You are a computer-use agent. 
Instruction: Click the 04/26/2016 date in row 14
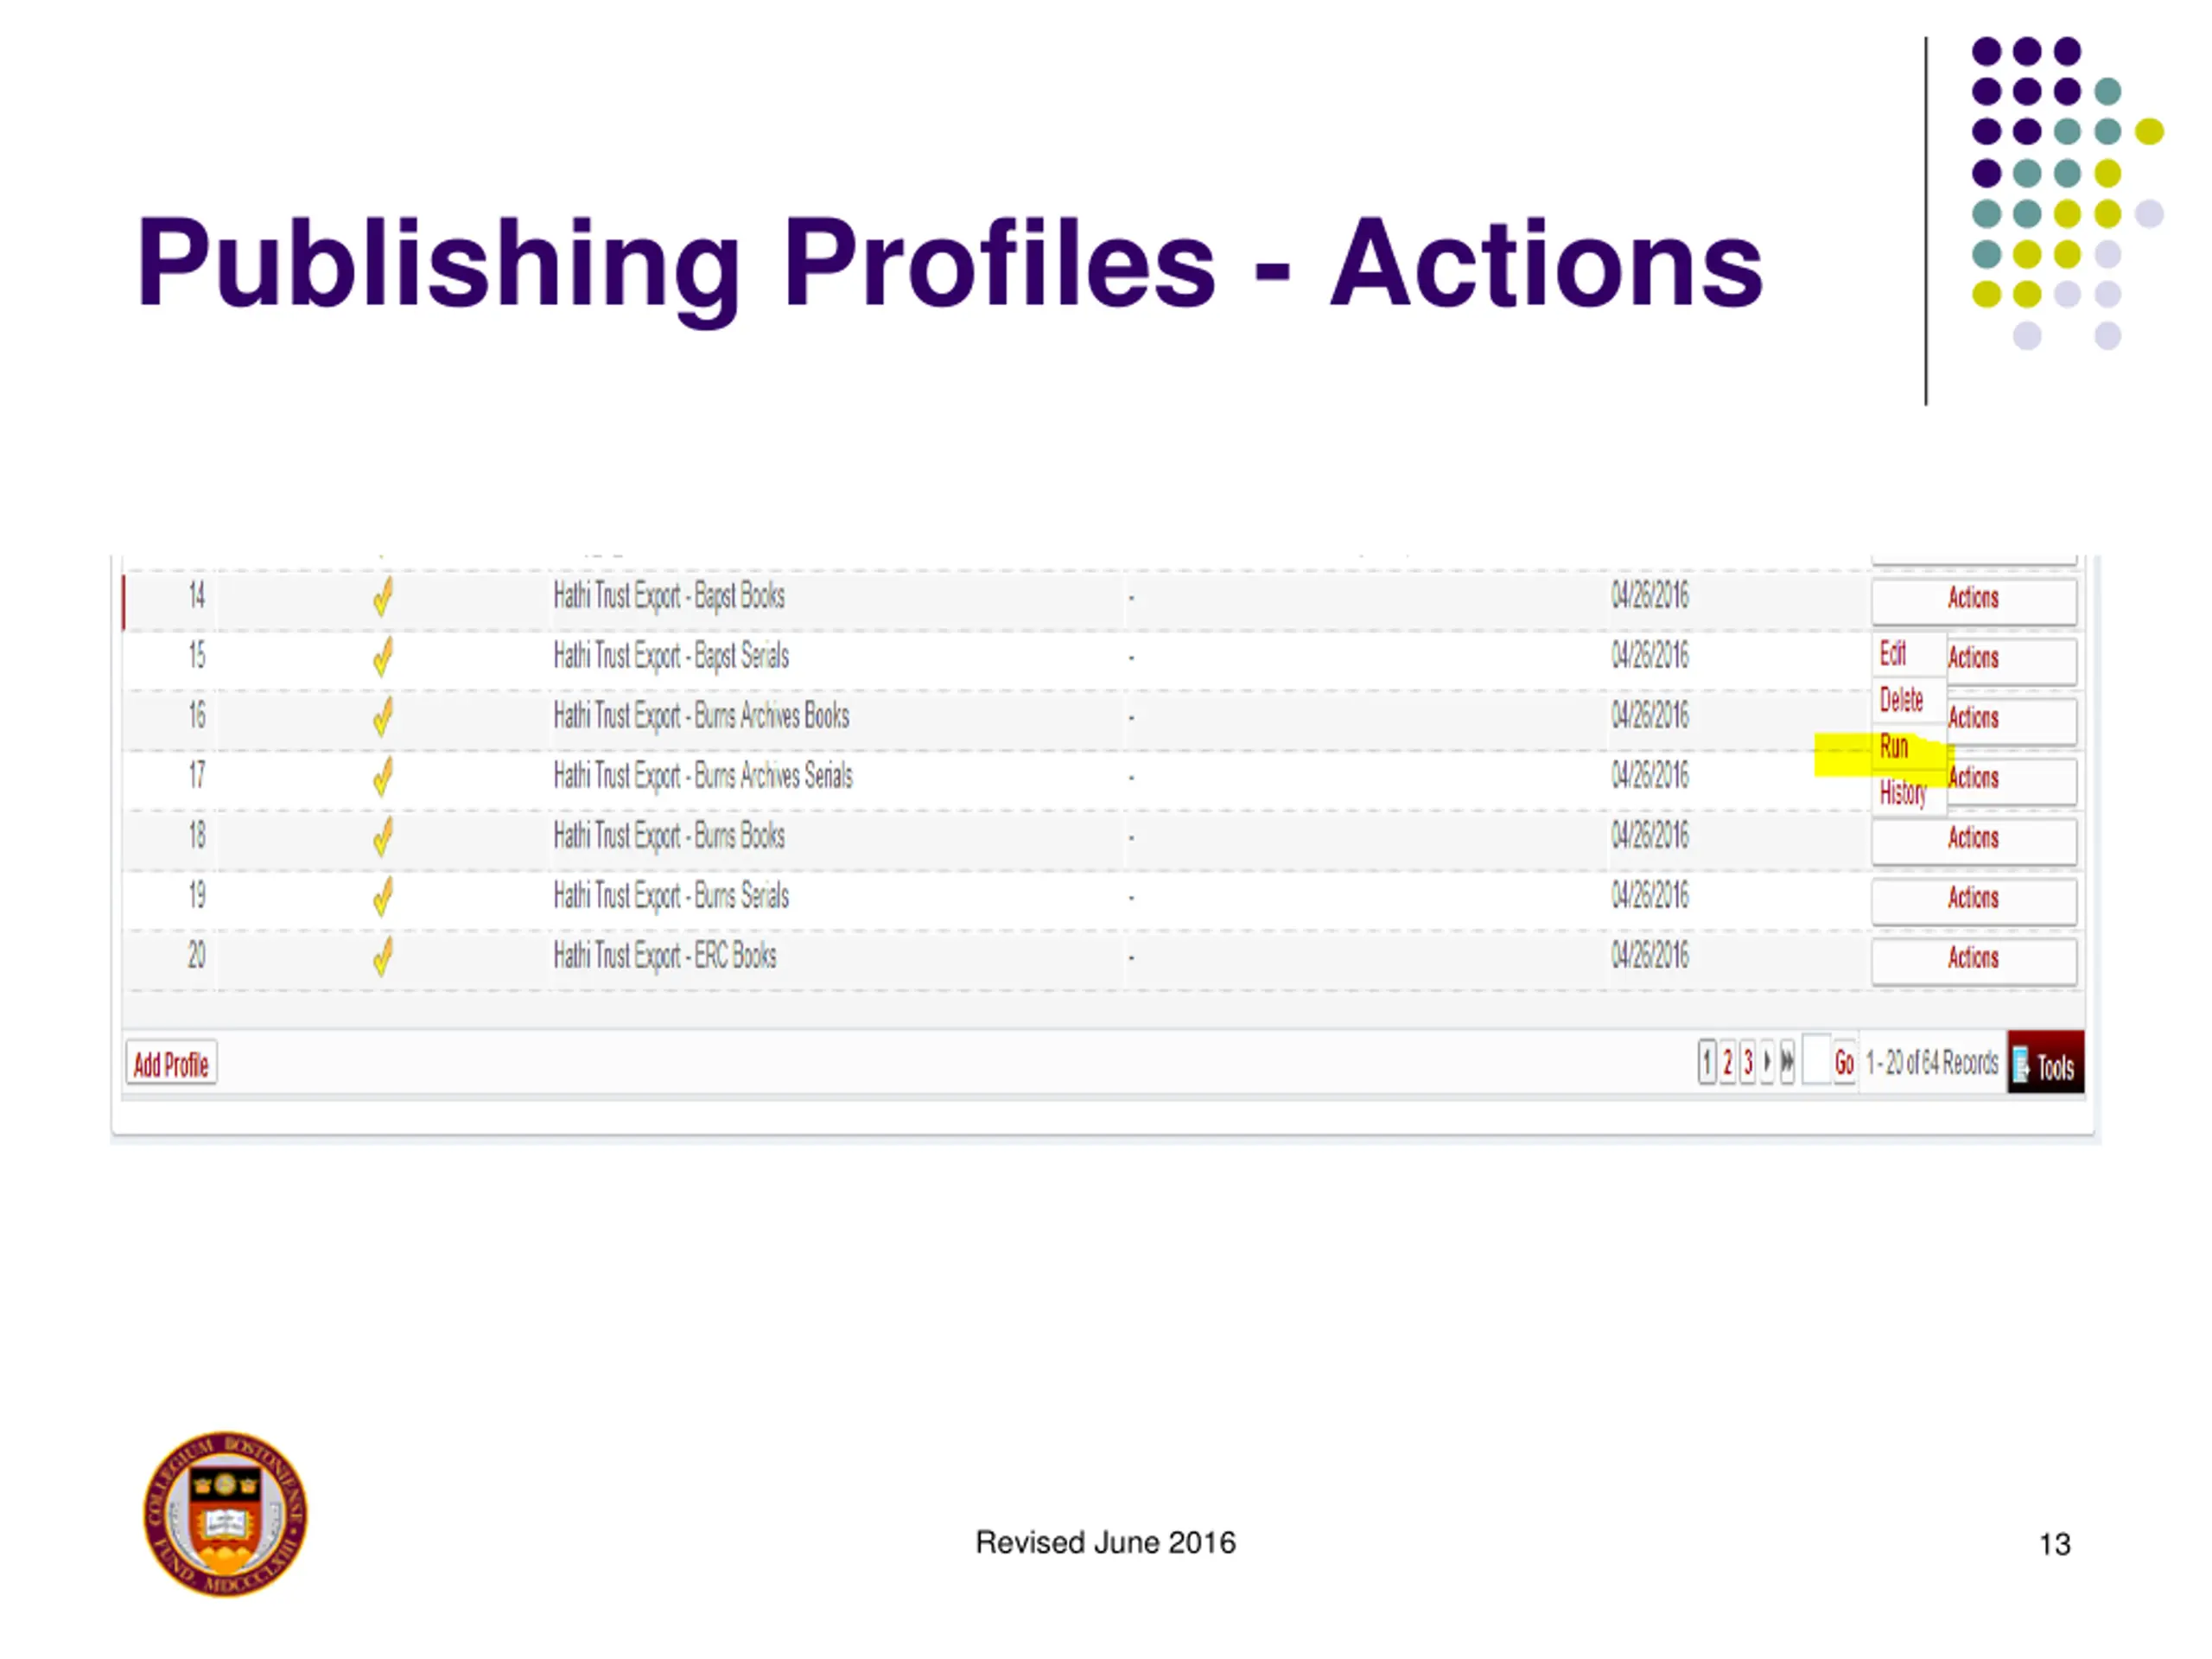(1649, 596)
